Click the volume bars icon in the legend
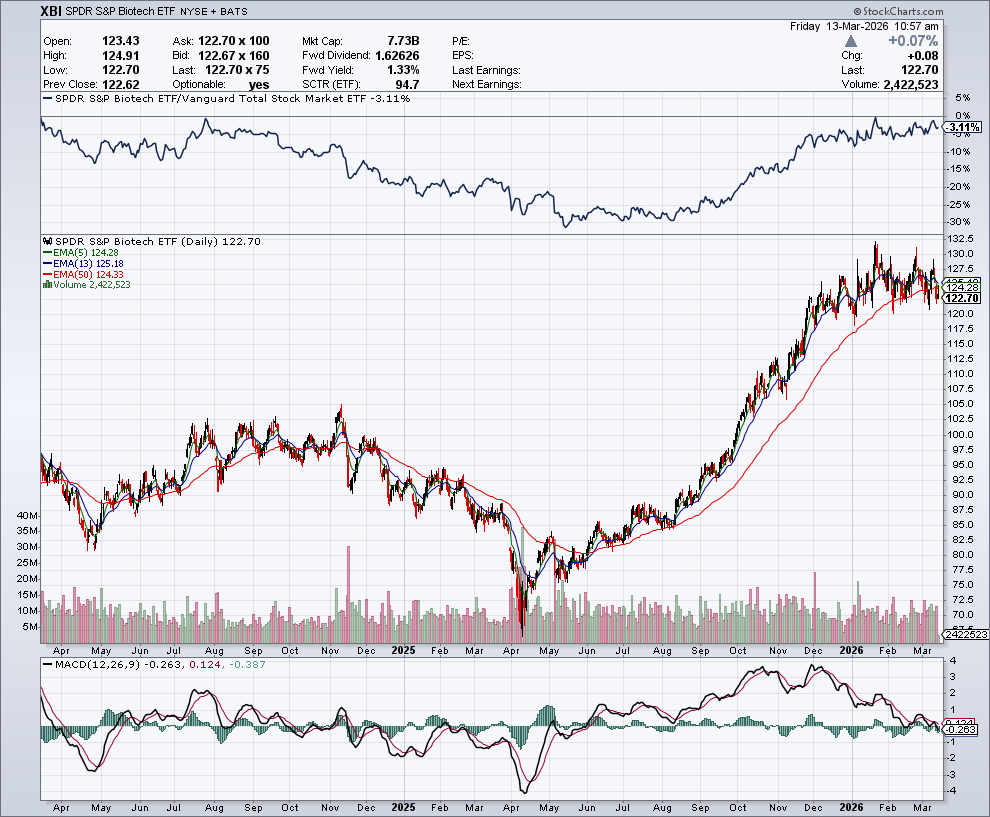 click(47, 285)
